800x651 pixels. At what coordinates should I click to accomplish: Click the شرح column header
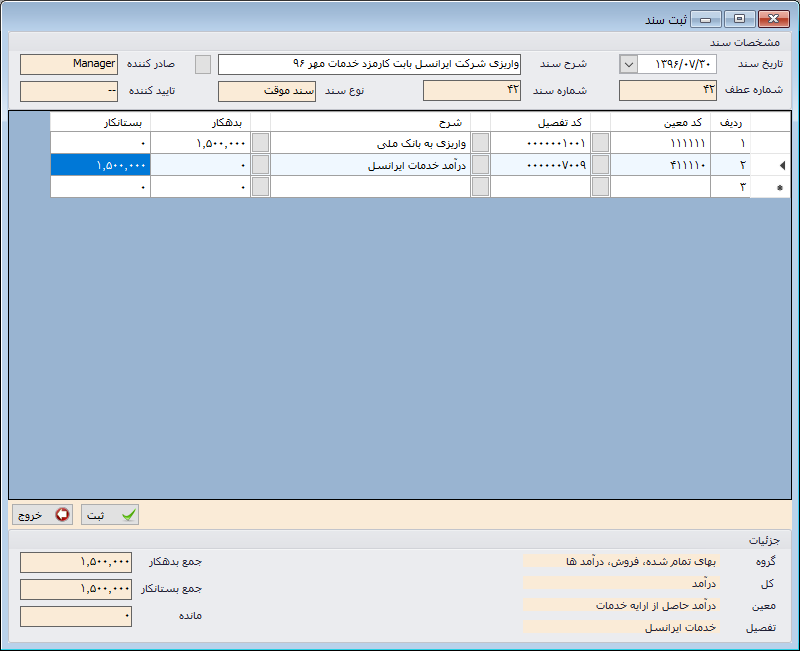tap(370, 122)
